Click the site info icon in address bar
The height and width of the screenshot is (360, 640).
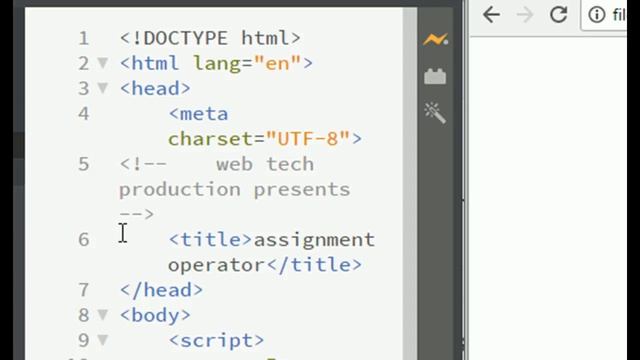[x=596, y=15]
